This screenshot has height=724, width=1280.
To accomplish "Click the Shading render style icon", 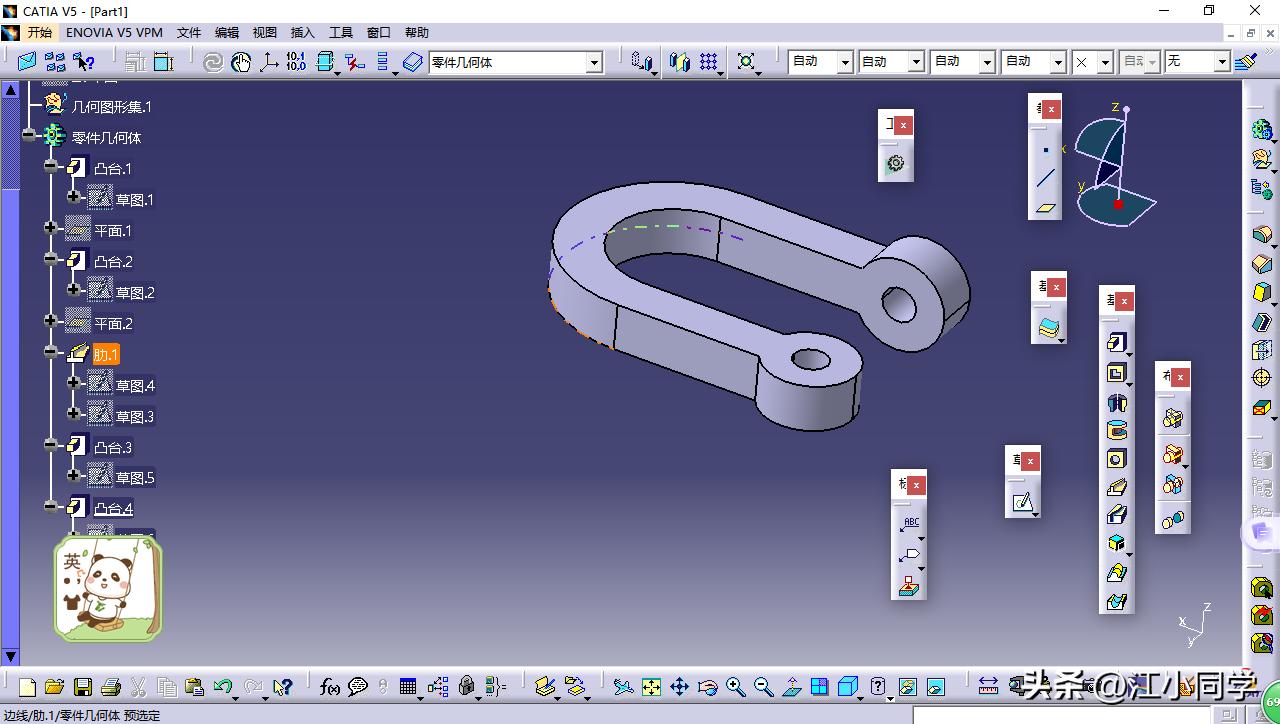I will (x=847, y=687).
